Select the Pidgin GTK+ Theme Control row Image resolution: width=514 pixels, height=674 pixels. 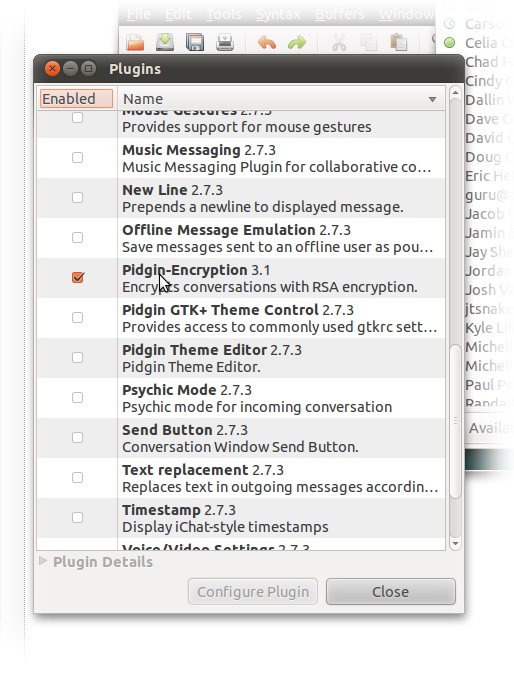(241, 318)
